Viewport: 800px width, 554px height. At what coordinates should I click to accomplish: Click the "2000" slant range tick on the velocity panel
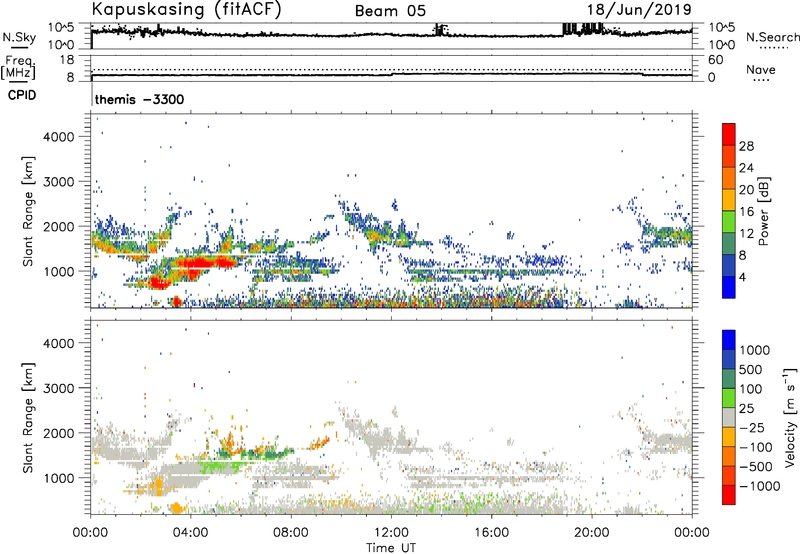tap(59, 433)
